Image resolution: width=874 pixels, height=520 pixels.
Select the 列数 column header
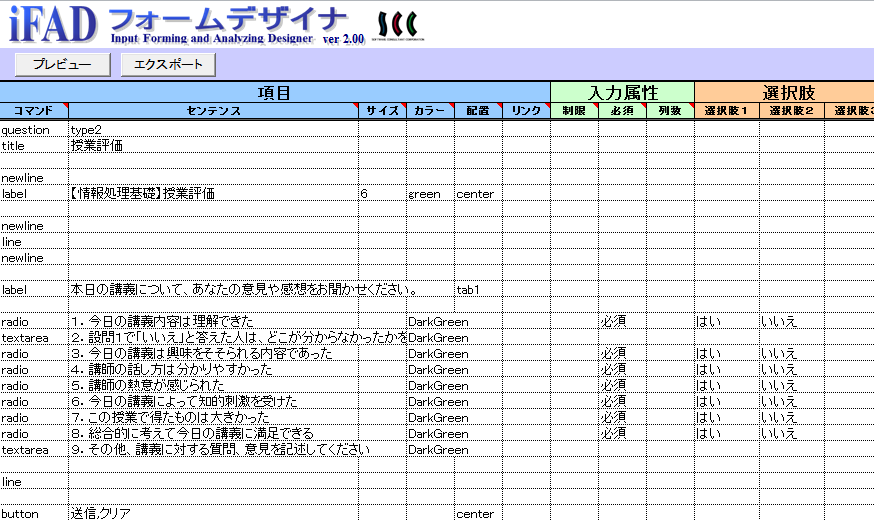click(x=670, y=111)
